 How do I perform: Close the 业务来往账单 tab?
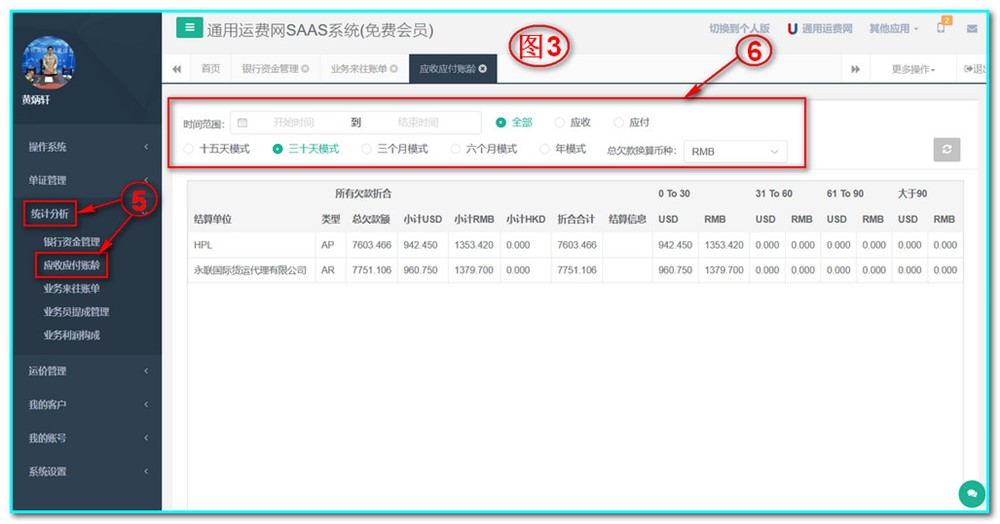(393, 69)
